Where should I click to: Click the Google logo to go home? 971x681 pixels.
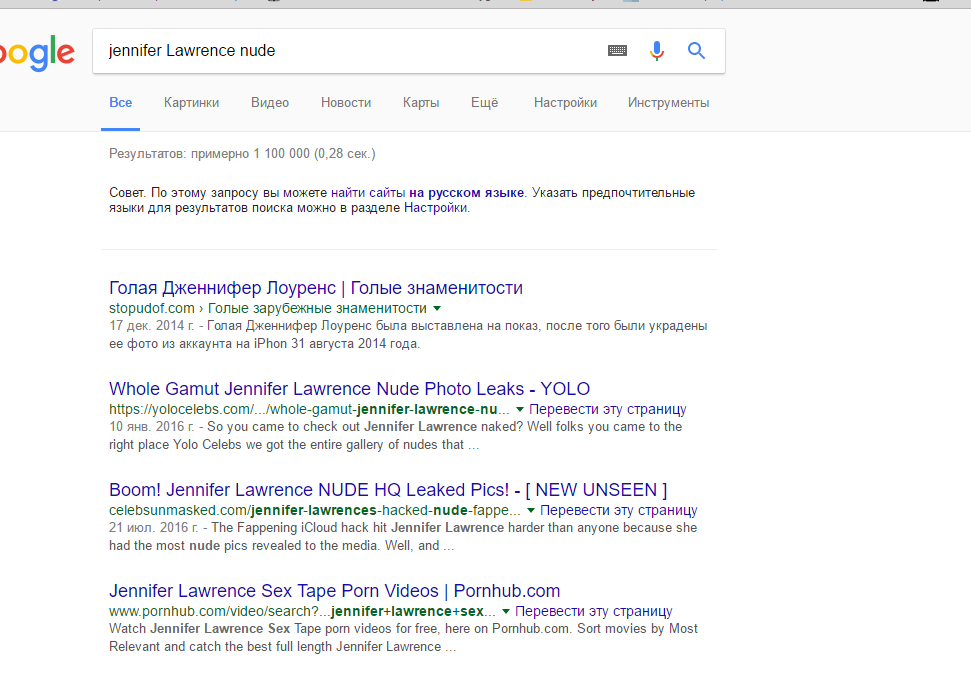tap(35, 53)
